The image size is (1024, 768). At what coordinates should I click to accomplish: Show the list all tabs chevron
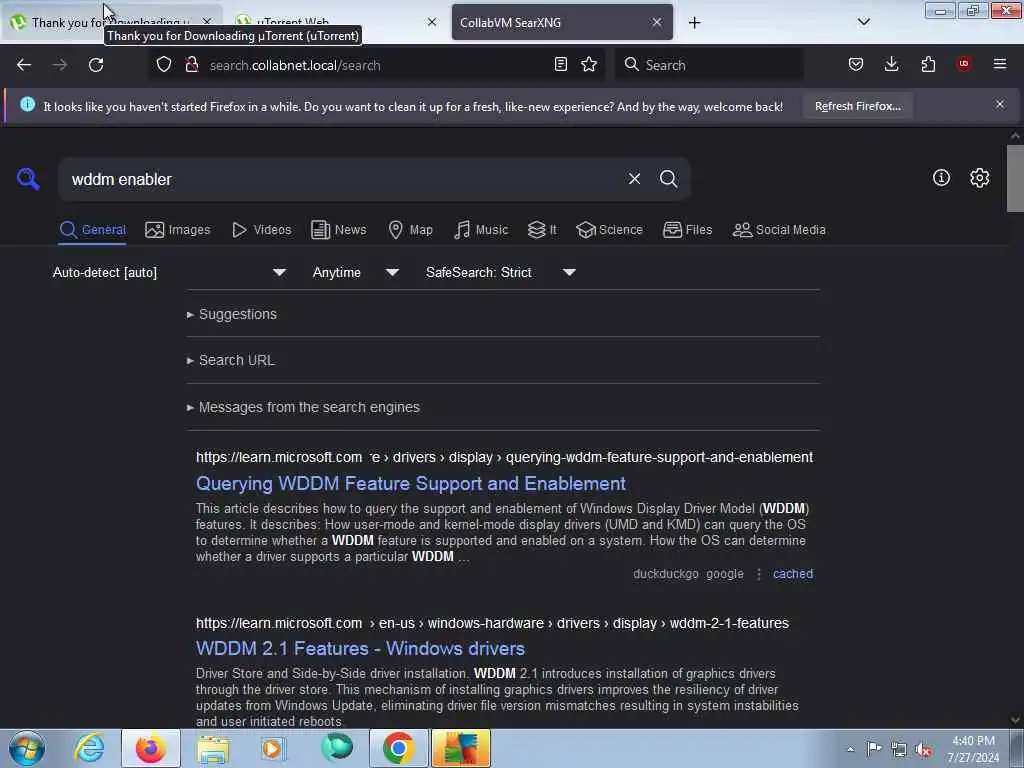tap(863, 22)
